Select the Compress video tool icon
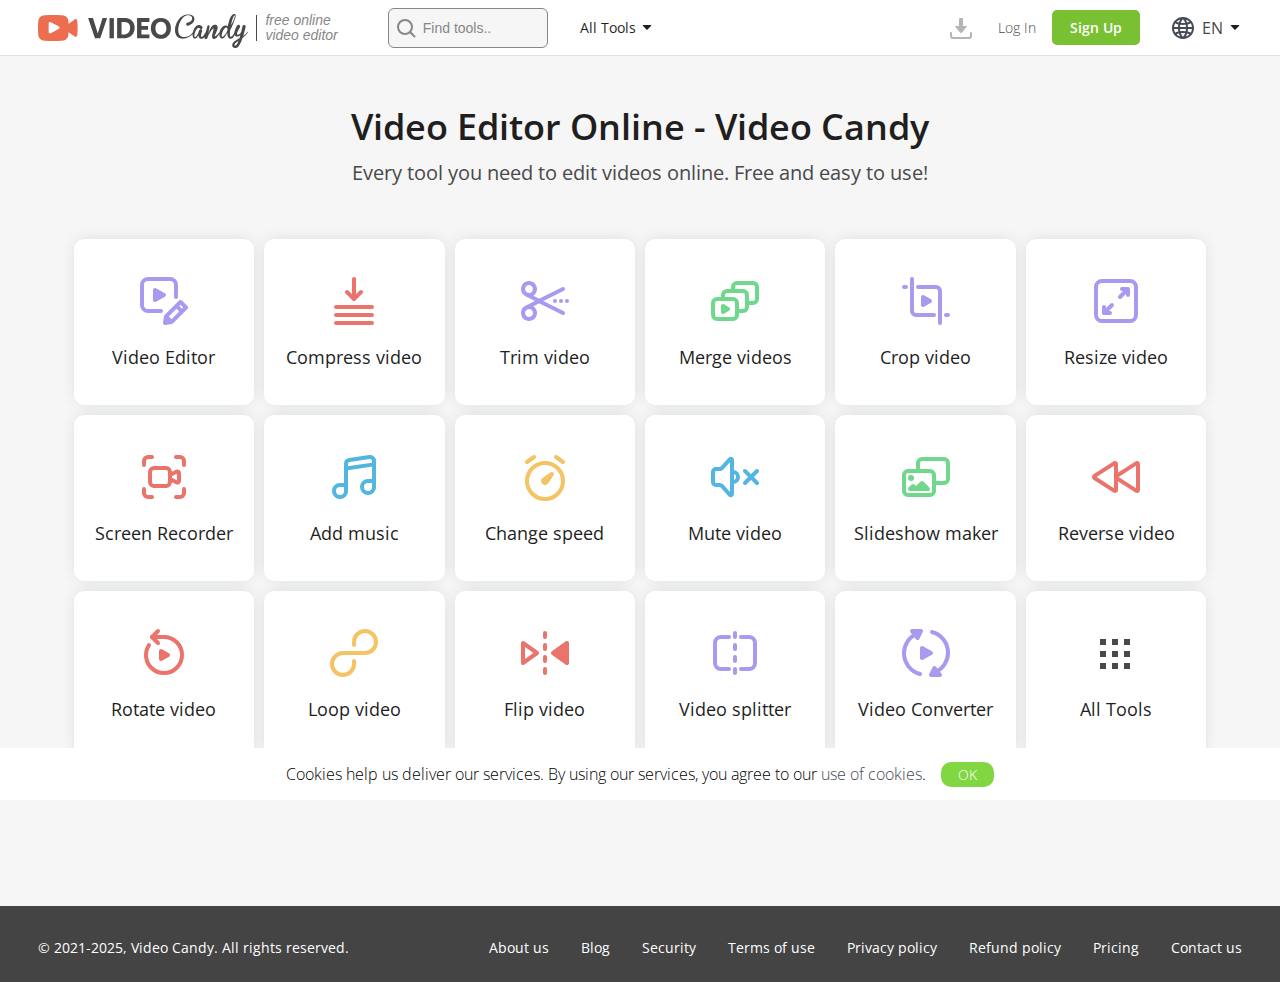Viewport: 1280px width, 982px height. (x=354, y=301)
